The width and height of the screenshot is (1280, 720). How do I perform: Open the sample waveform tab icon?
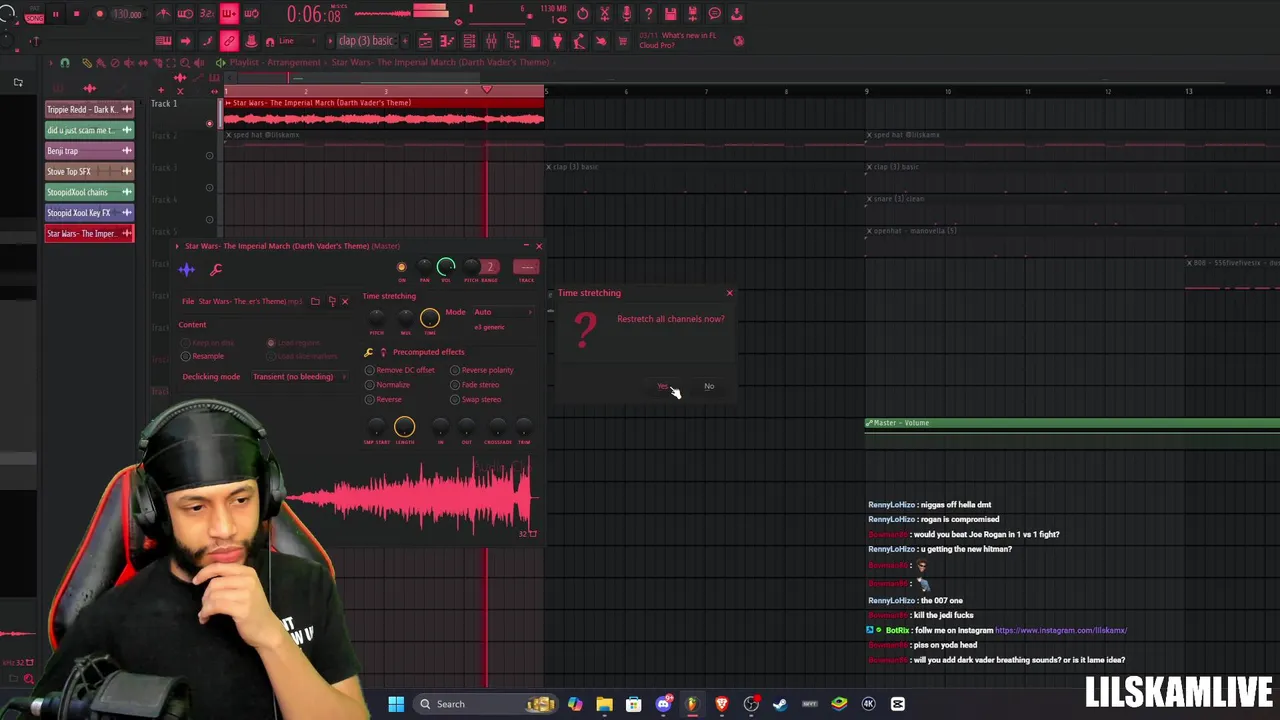pyautogui.click(x=186, y=269)
